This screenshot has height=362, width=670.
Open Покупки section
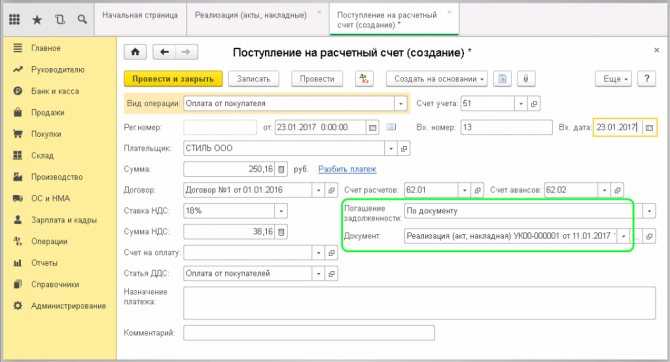coord(46,134)
